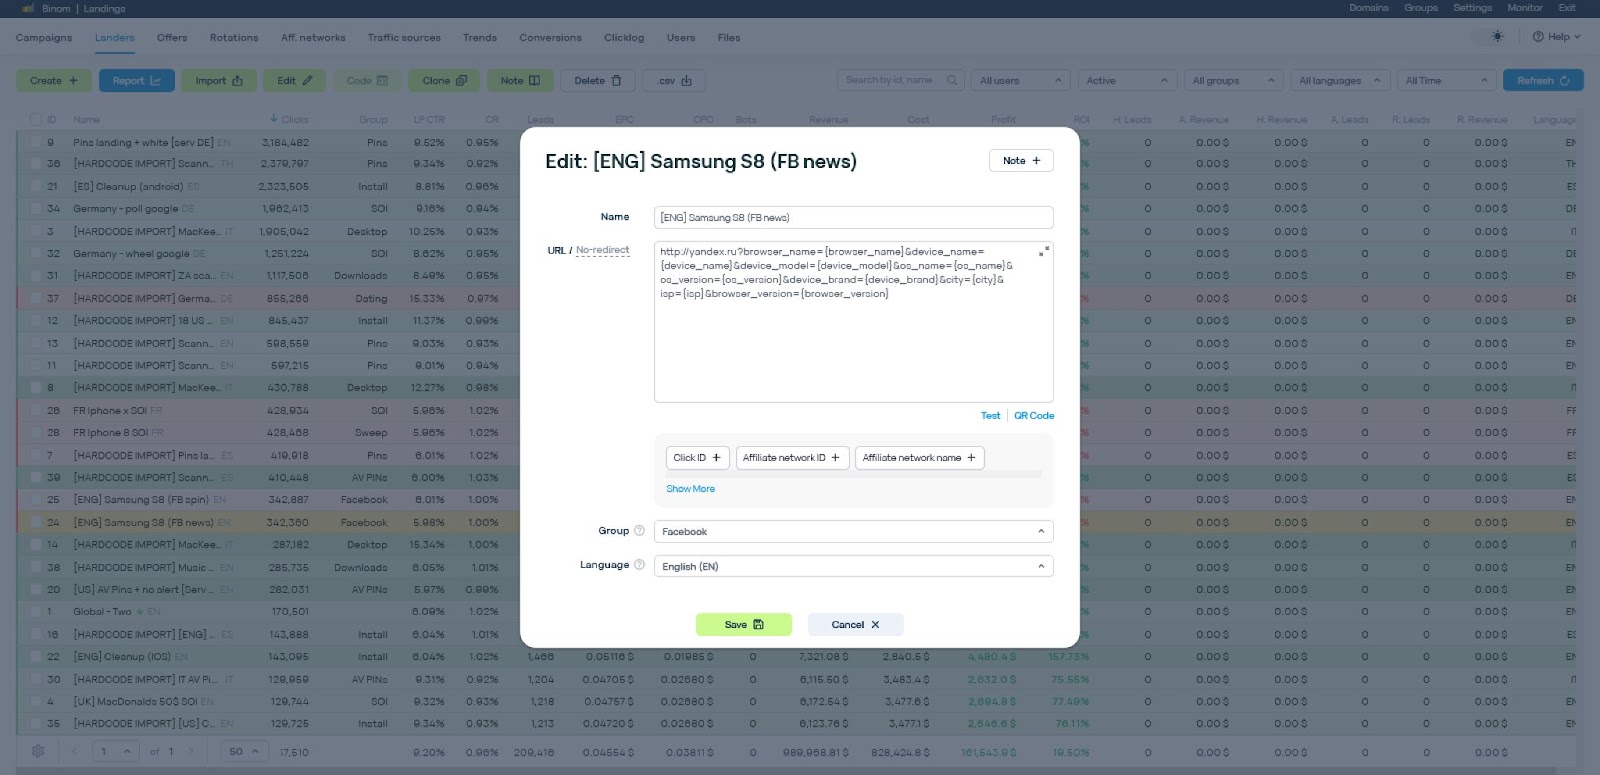Open the Files tab
This screenshot has height=775, width=1600.
pyautogui.click(x=729, y=38)
